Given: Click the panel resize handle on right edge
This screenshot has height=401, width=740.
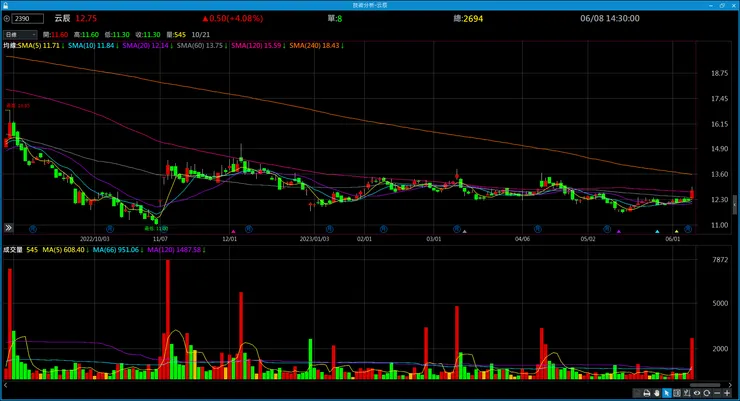Looking at the screenshot, I should (x=734, y=205).
